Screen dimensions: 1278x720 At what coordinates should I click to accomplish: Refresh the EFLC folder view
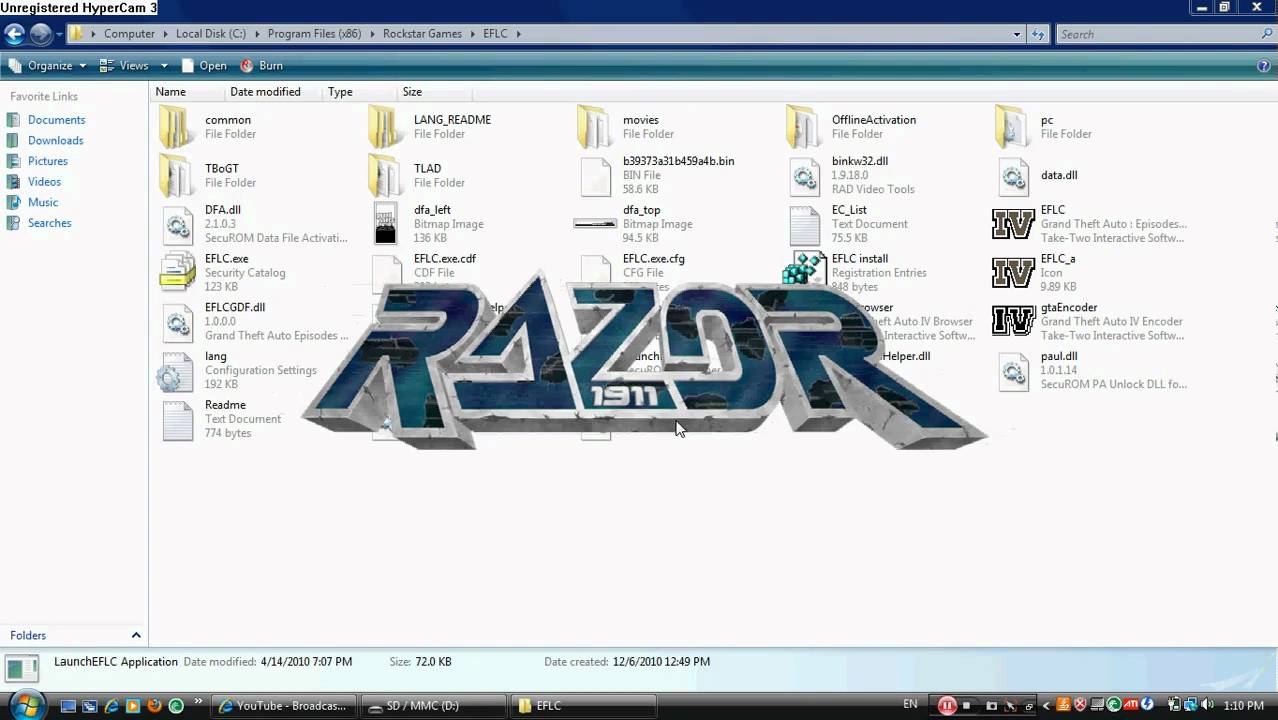click(x=1038, y=34)
